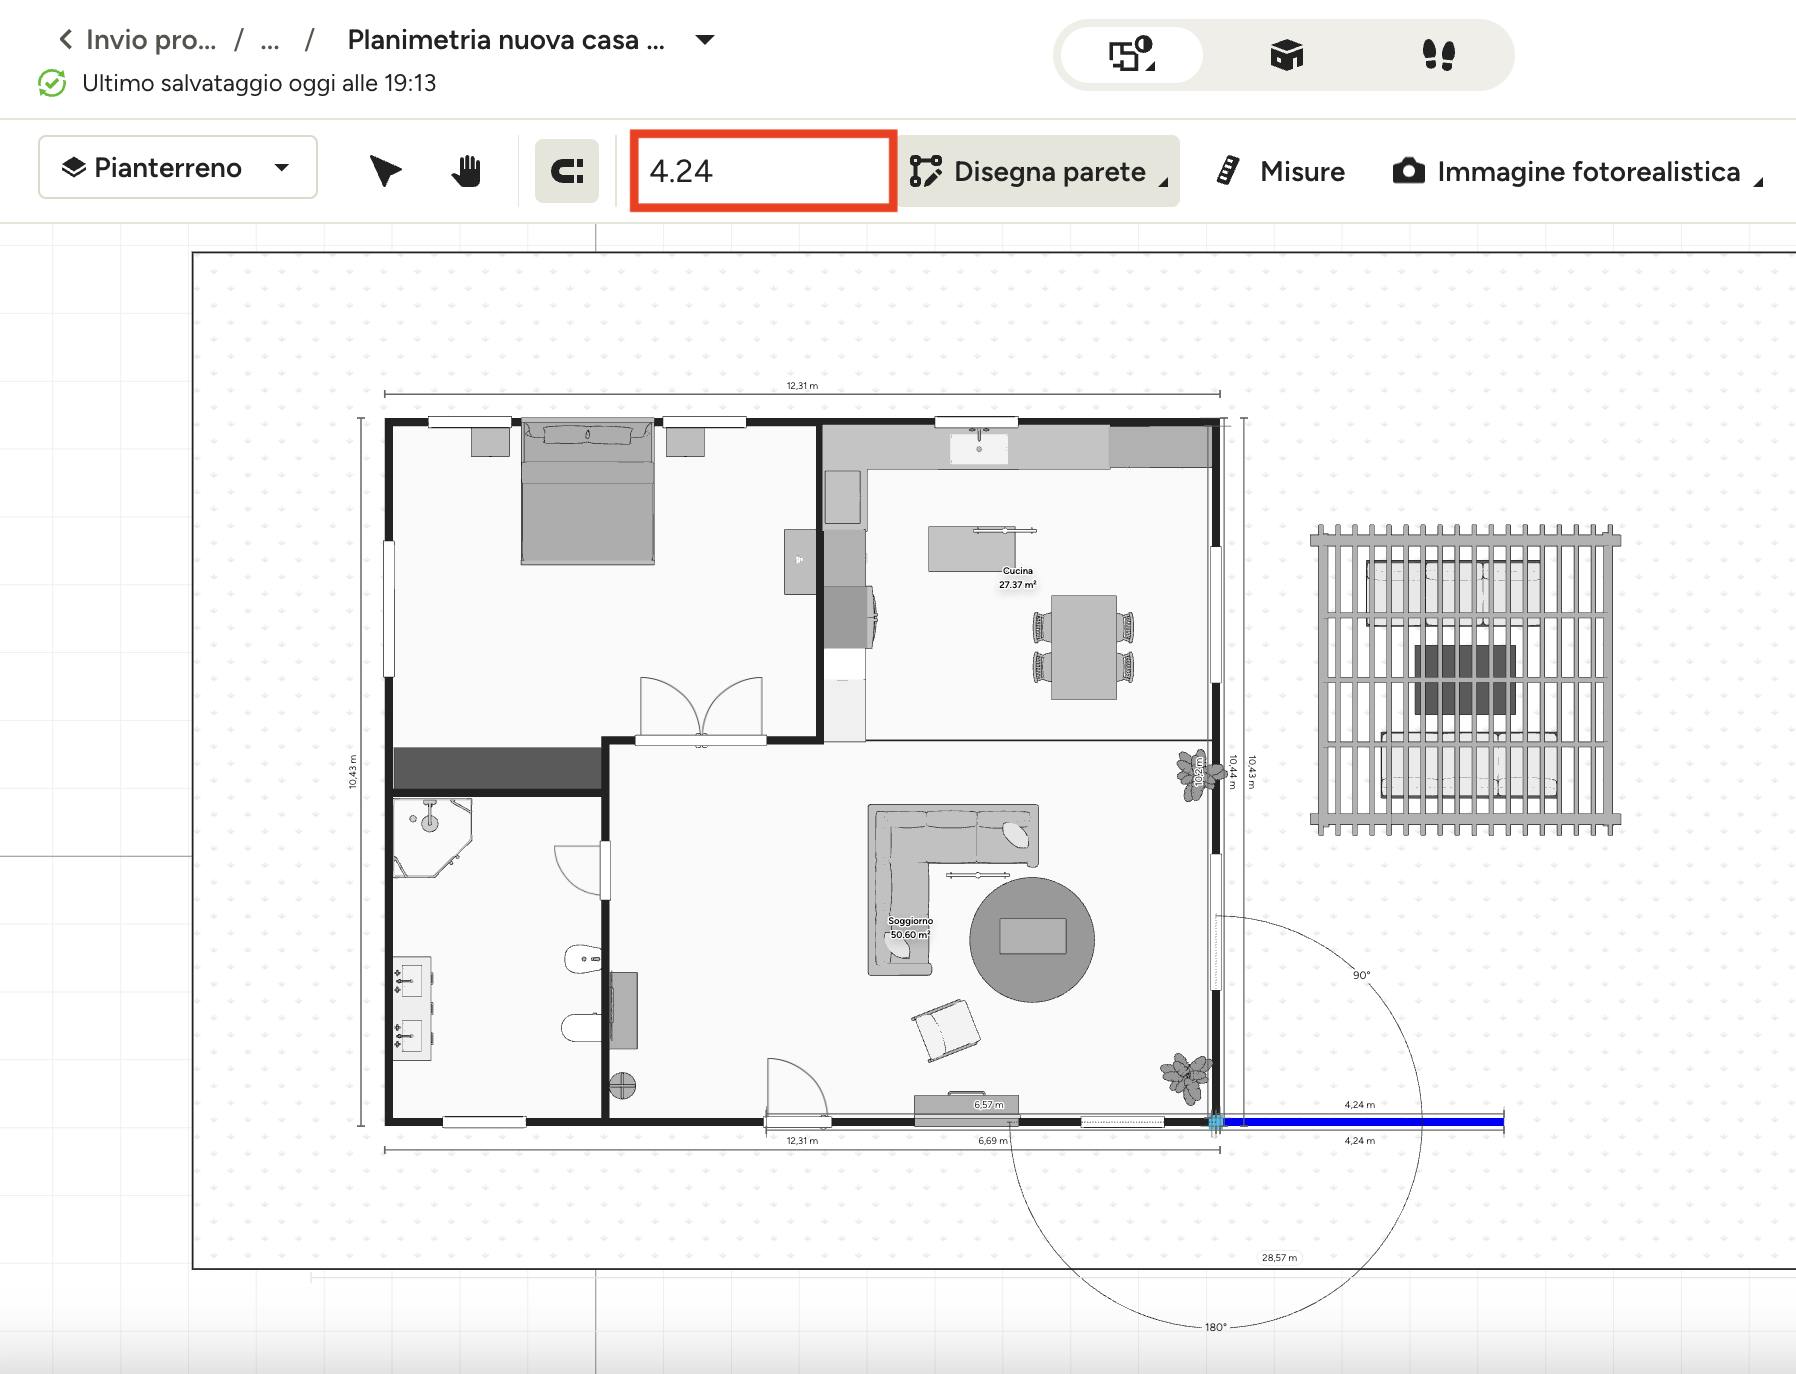
Task: Click the wall length input field
Action: pyautogui.click(x=763, y=171)
